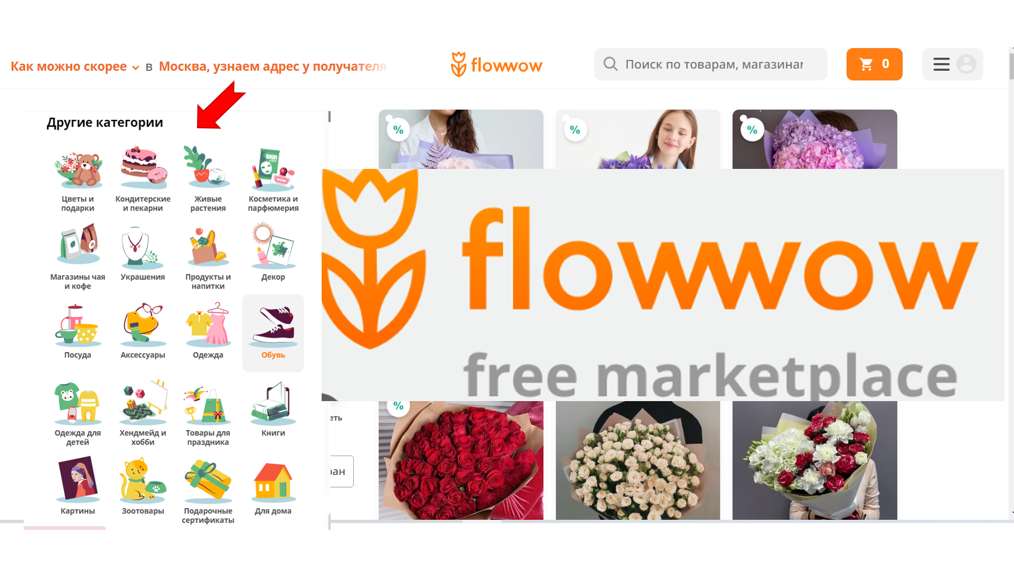Go to flowwow home via header logo

(x=497, y=65)
